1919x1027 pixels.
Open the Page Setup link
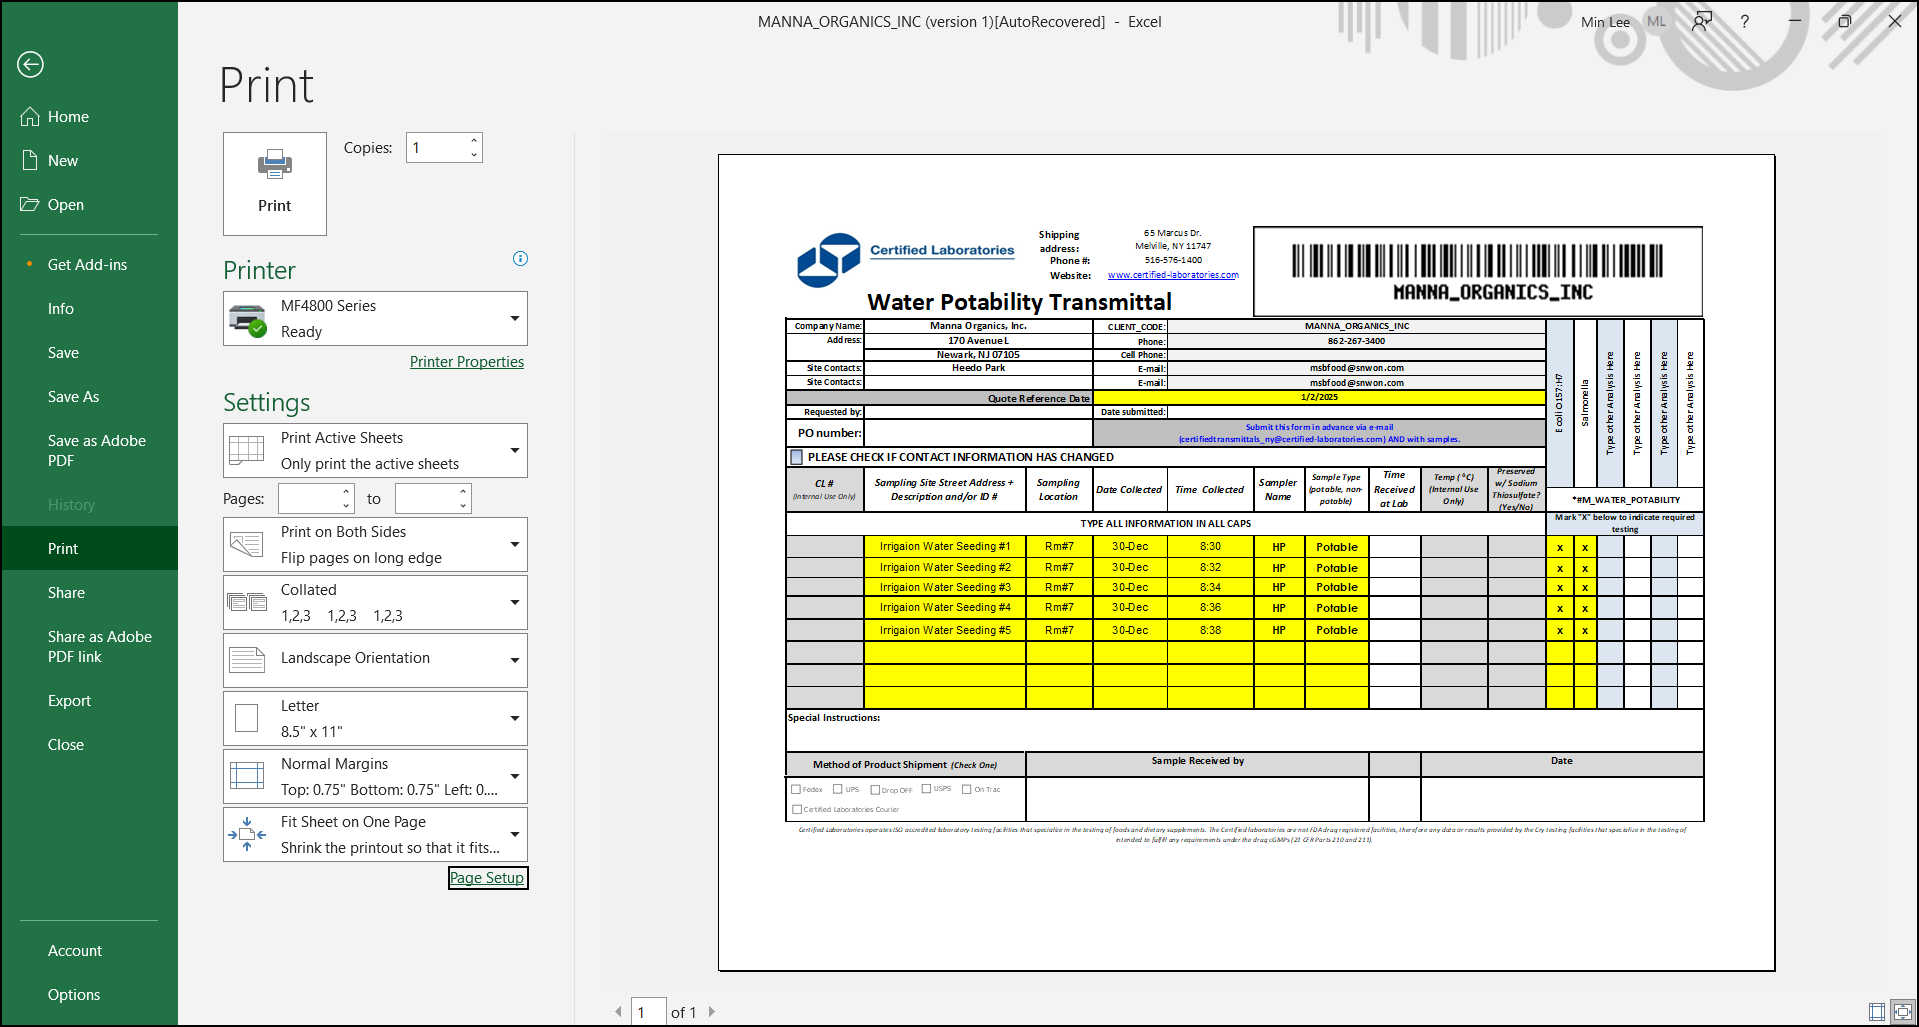[x=487, y=878]
